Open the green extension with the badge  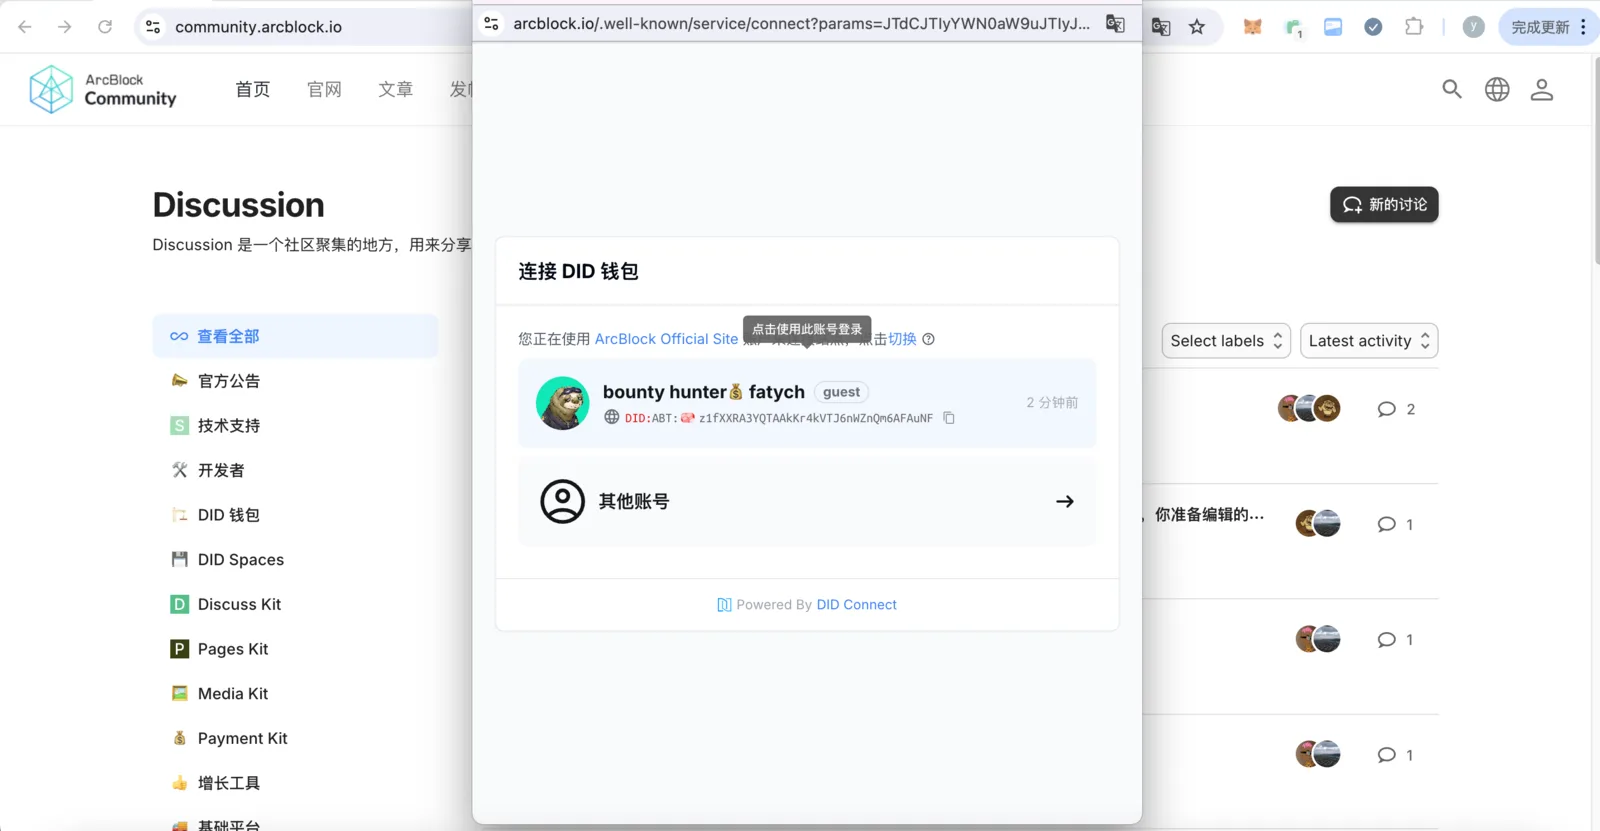tap(1293, 28)
